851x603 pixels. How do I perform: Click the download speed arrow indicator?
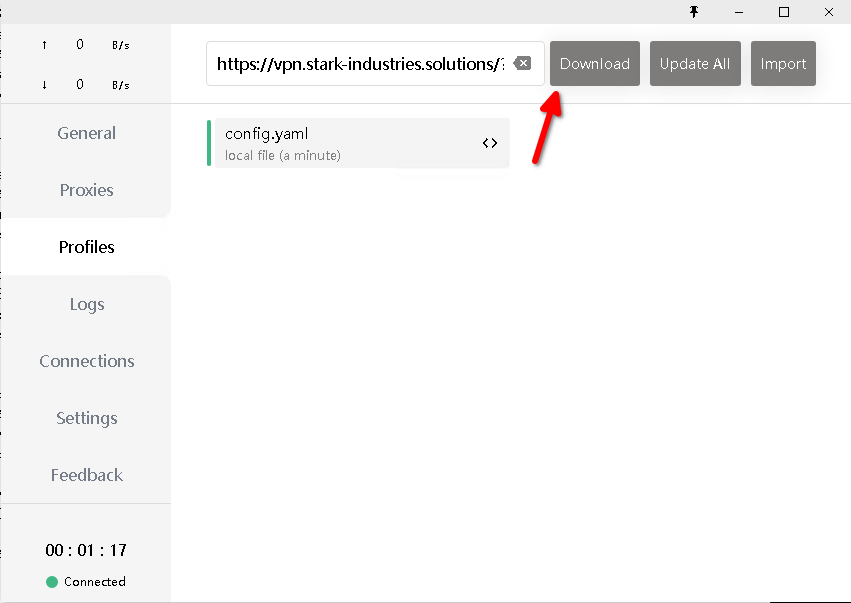(x=44, y=85)
